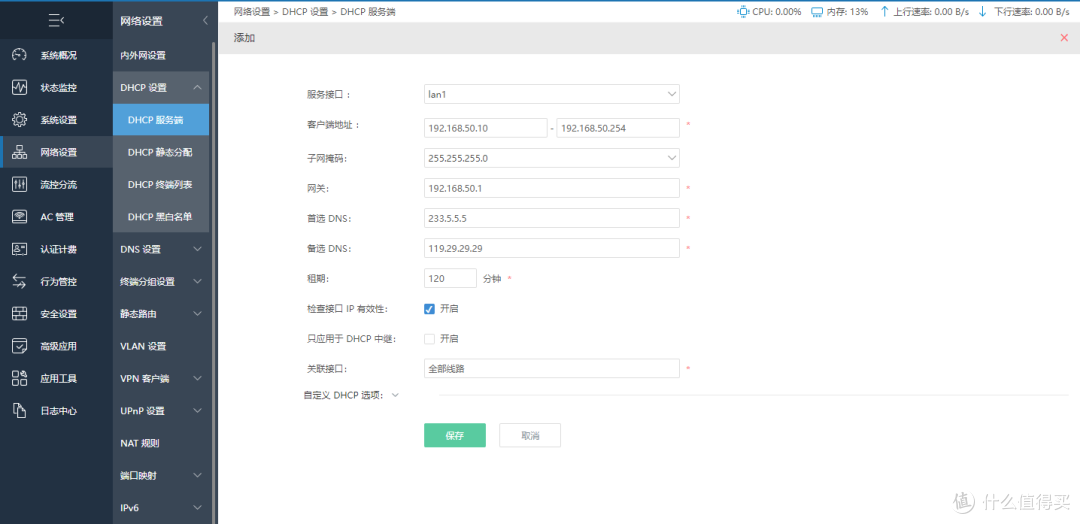The height and width of the screenshot is (524, 1080).
Task: Open DHCP 黑白名单 menu item
Action: (161, 217)
